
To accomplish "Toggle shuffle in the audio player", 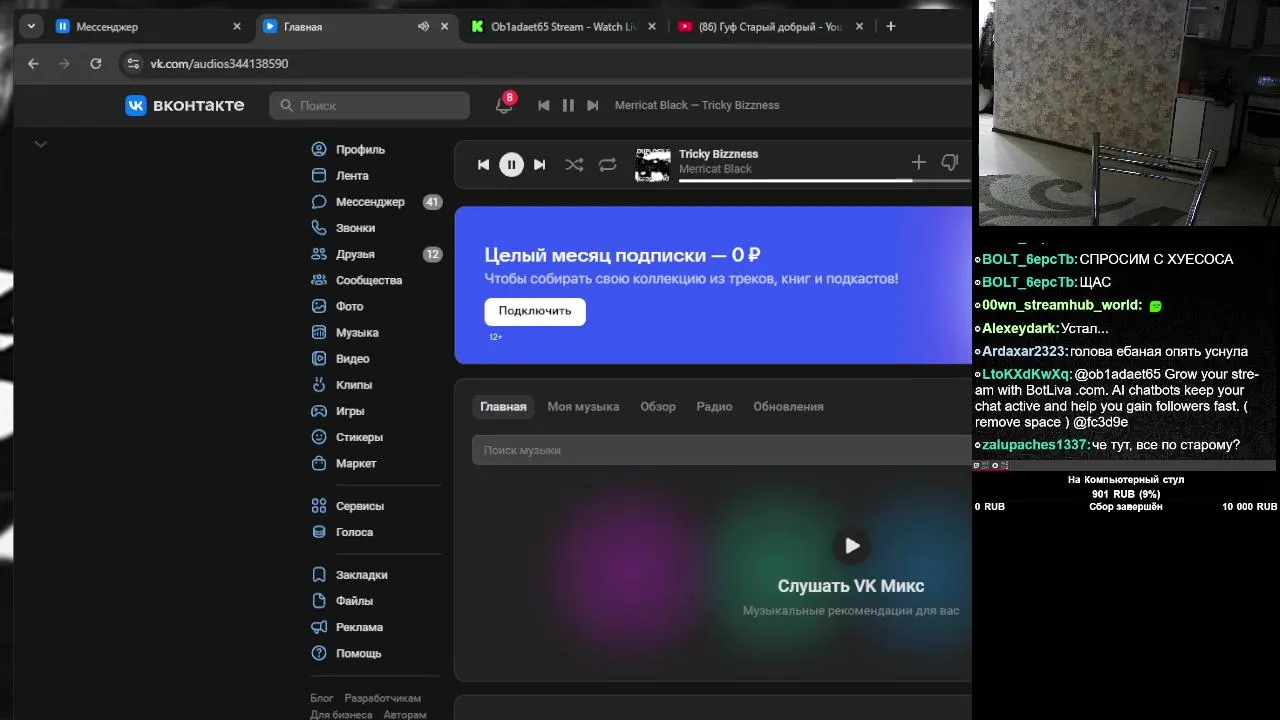I will tap(574, 165).
